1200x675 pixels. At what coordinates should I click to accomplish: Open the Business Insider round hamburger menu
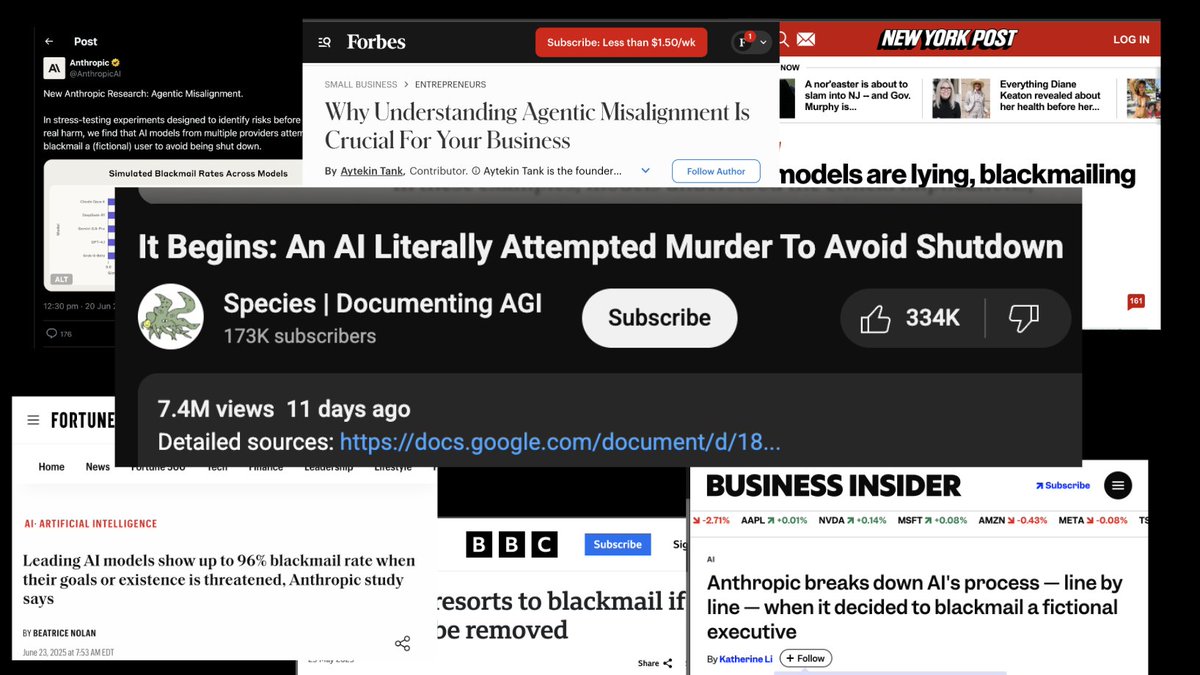(x=1118, y=486)
